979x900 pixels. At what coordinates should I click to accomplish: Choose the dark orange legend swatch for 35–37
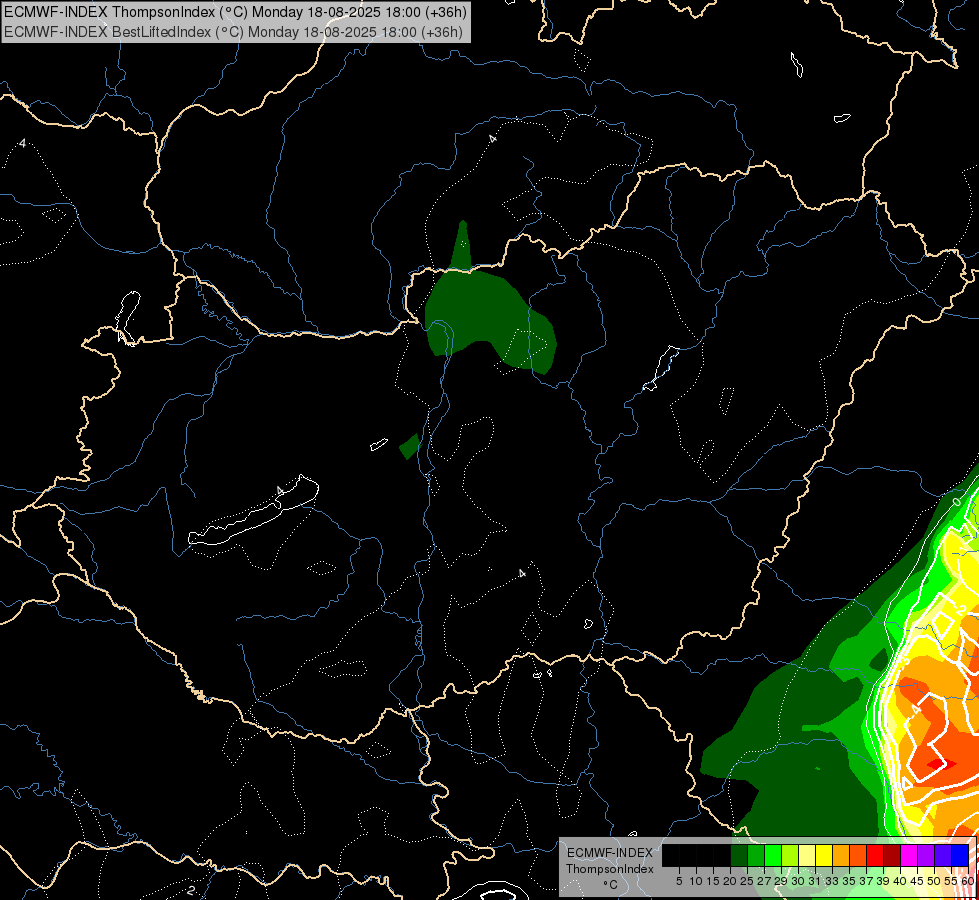(x=858, y=856)
